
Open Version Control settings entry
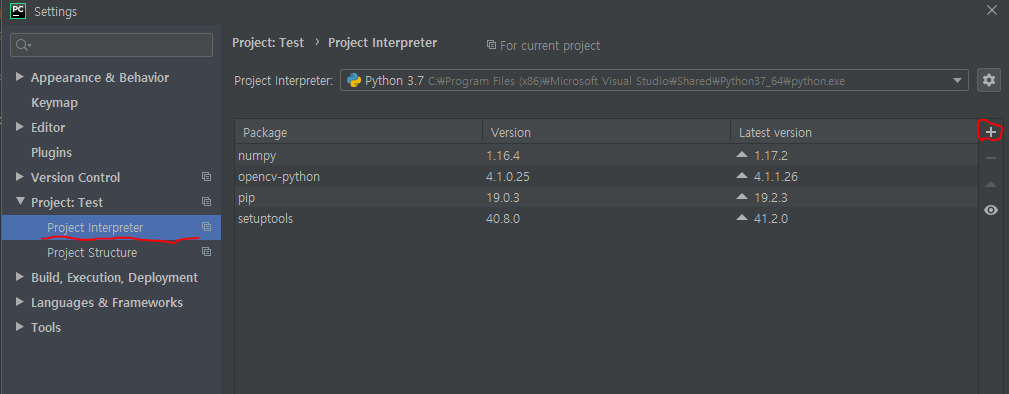click(x=75, y=177)
